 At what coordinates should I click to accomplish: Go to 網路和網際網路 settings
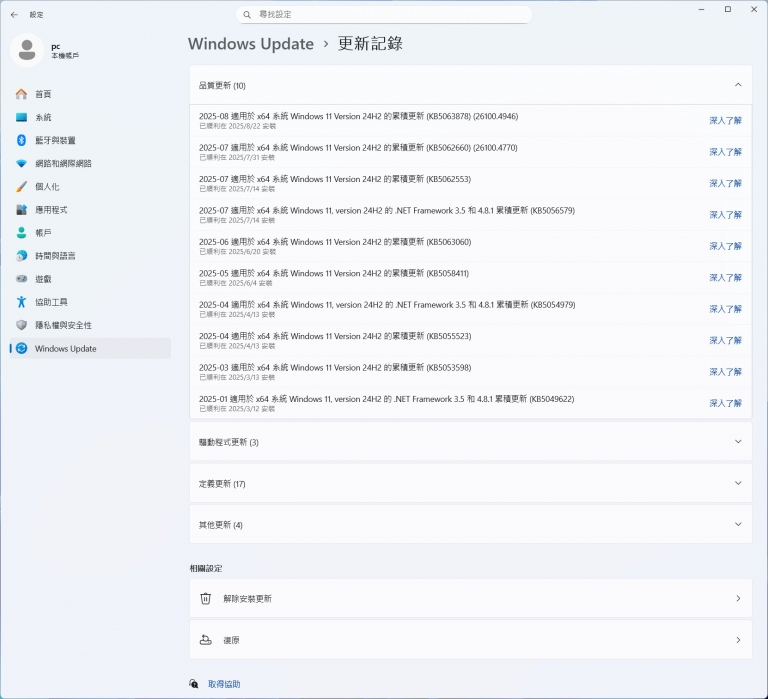tap(90, 163)
